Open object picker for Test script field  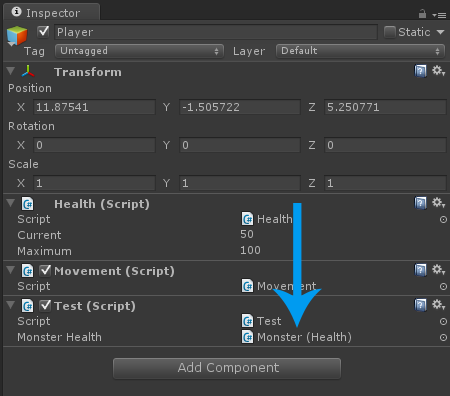443,321
